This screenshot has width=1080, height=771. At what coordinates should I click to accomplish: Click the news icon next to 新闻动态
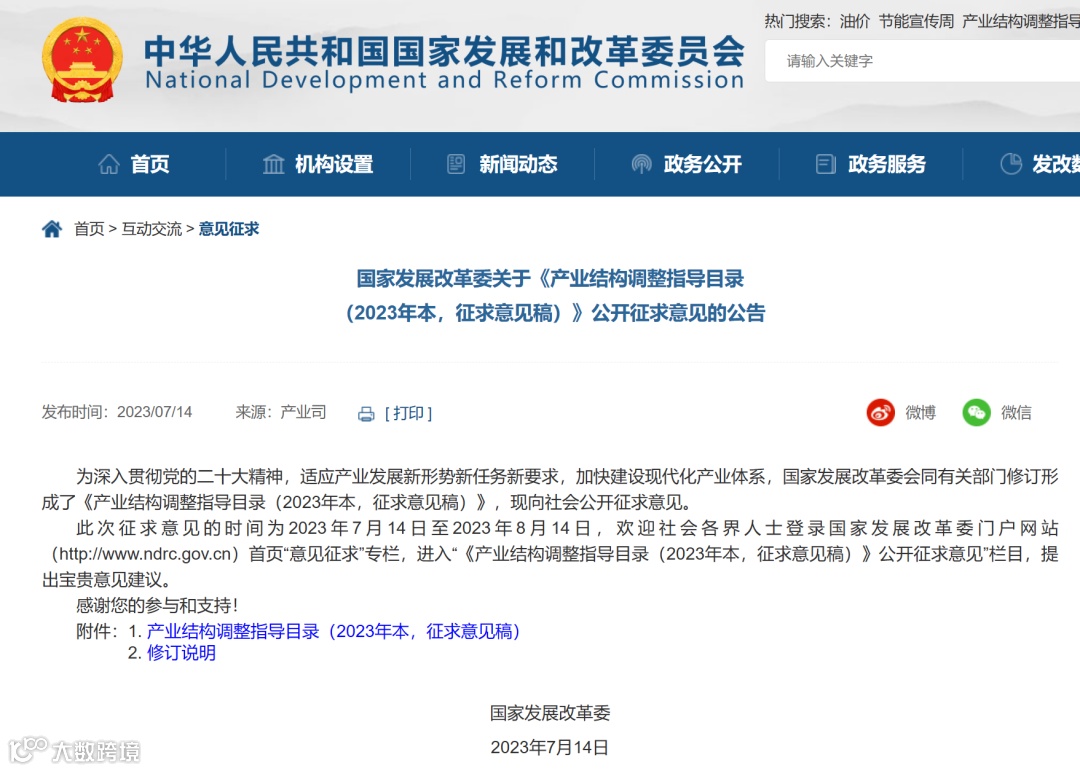[456, 164]
